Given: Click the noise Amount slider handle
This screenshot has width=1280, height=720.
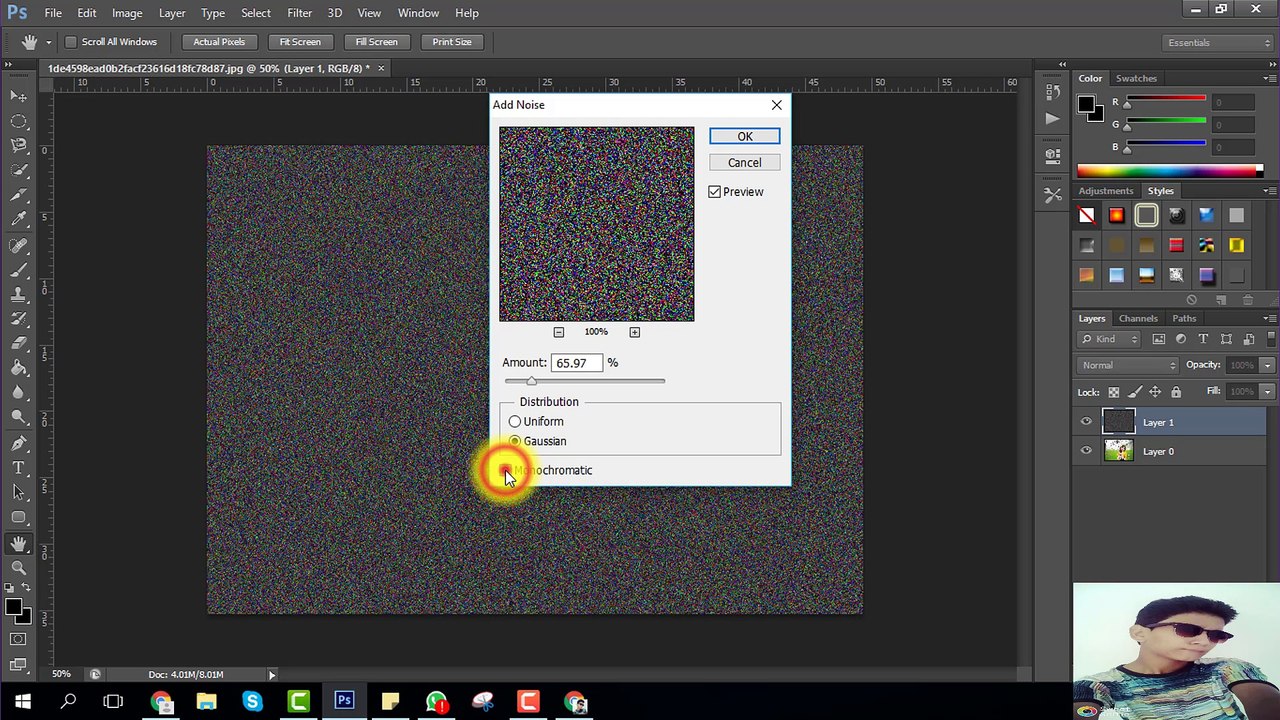Looking at the screenshot, I should 531,381.
